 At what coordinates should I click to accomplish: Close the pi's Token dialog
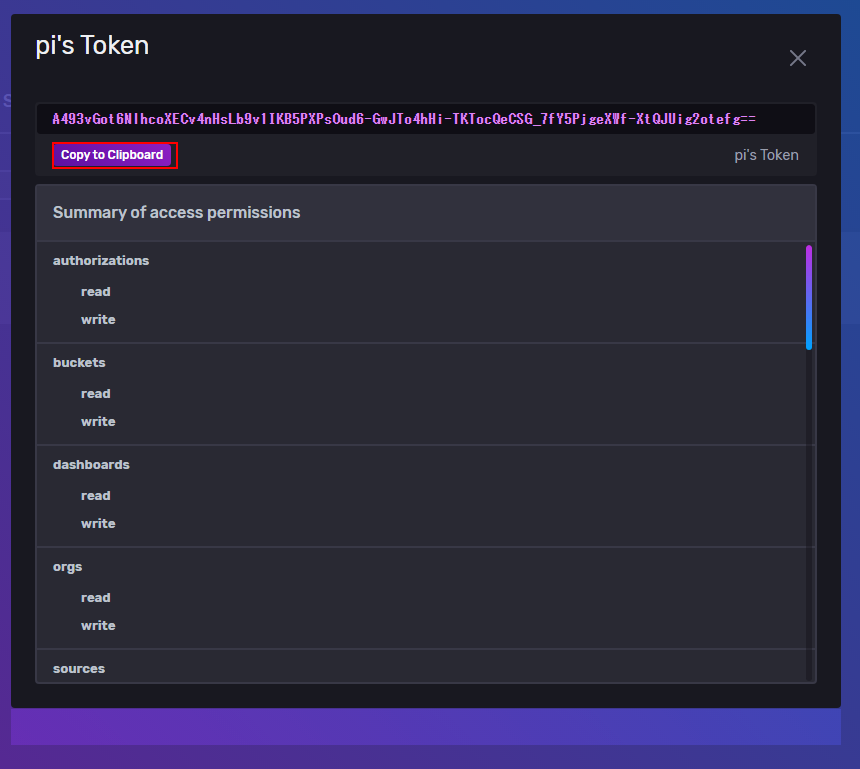coord(797,58)
